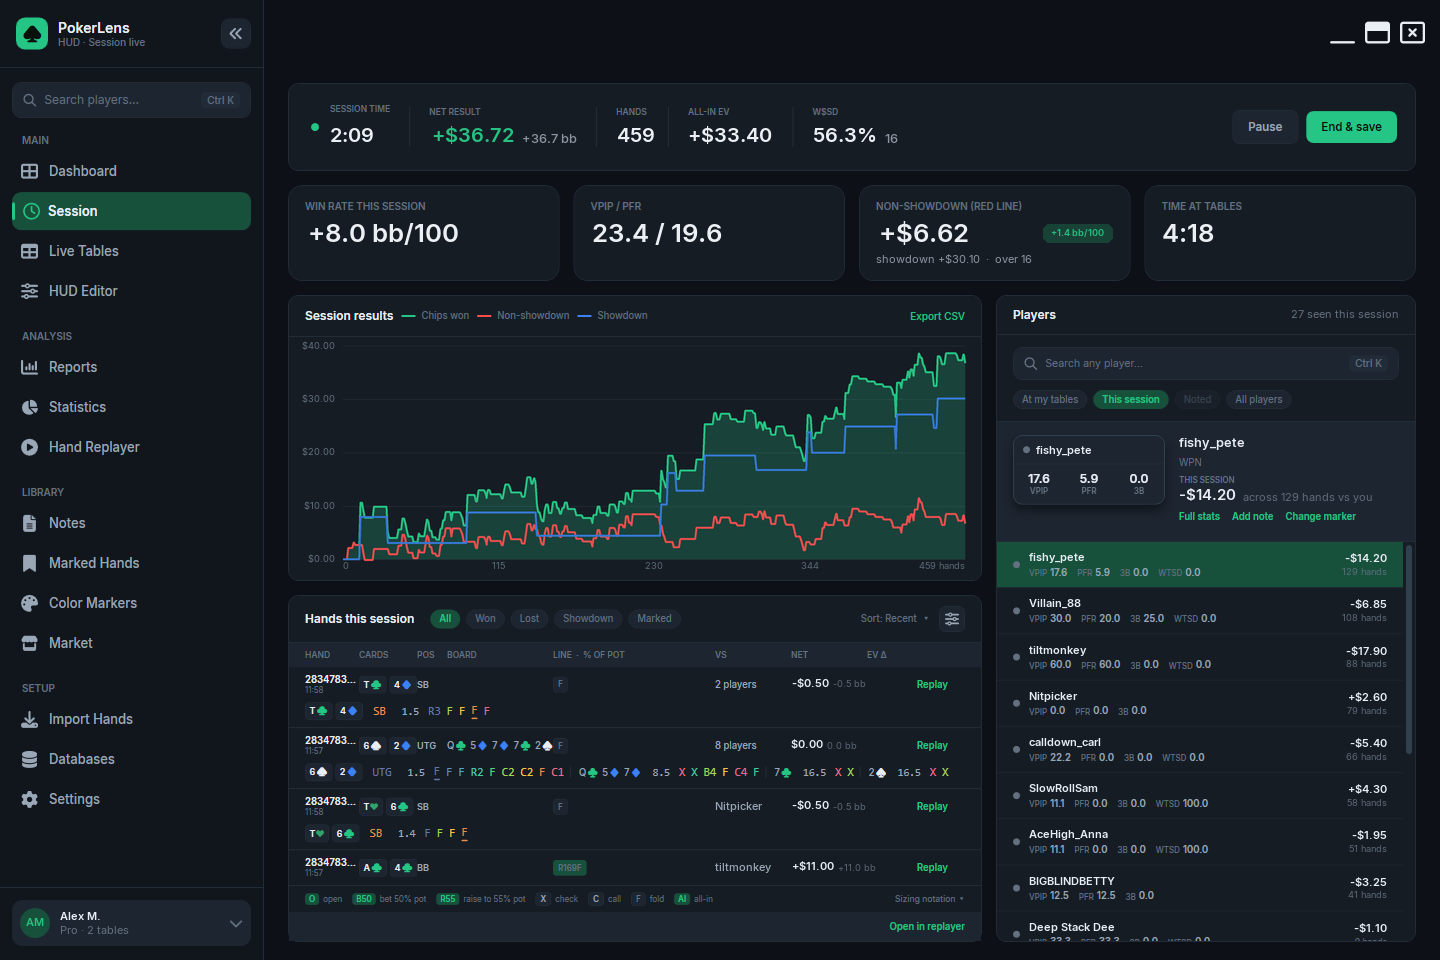Open fishy_pete's Full stats
This screenshot has height=960, width=1440.
click(x=1199, y=517)
